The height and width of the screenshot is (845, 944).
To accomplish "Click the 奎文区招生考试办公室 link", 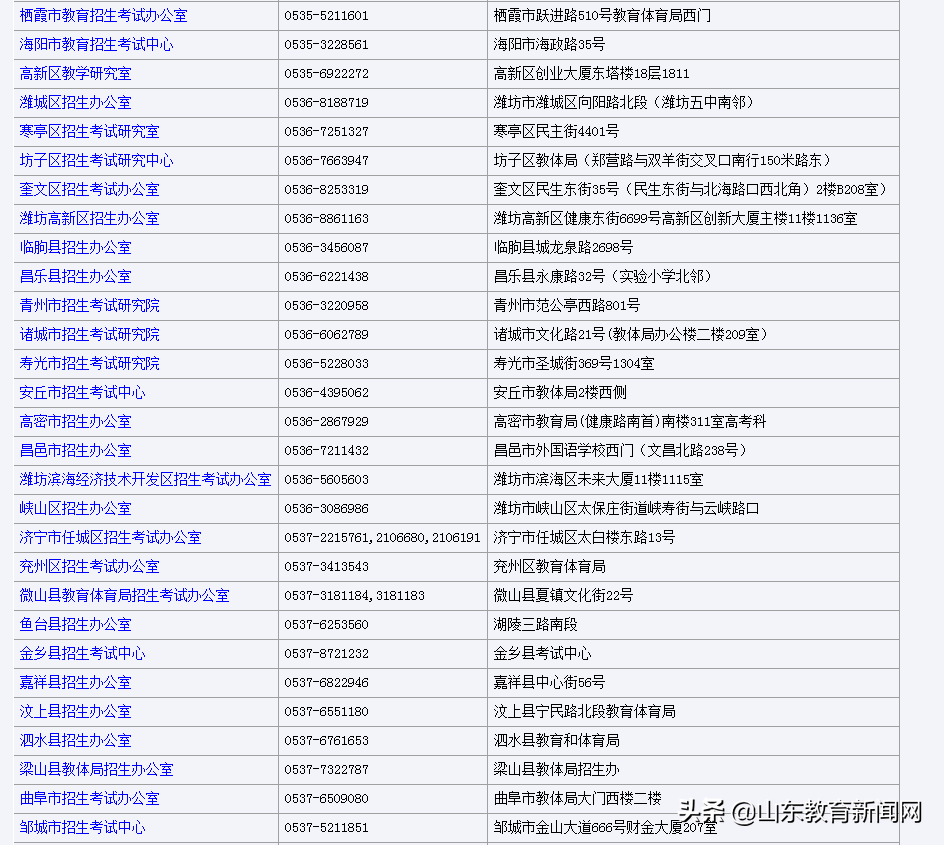I will [90, 189].
